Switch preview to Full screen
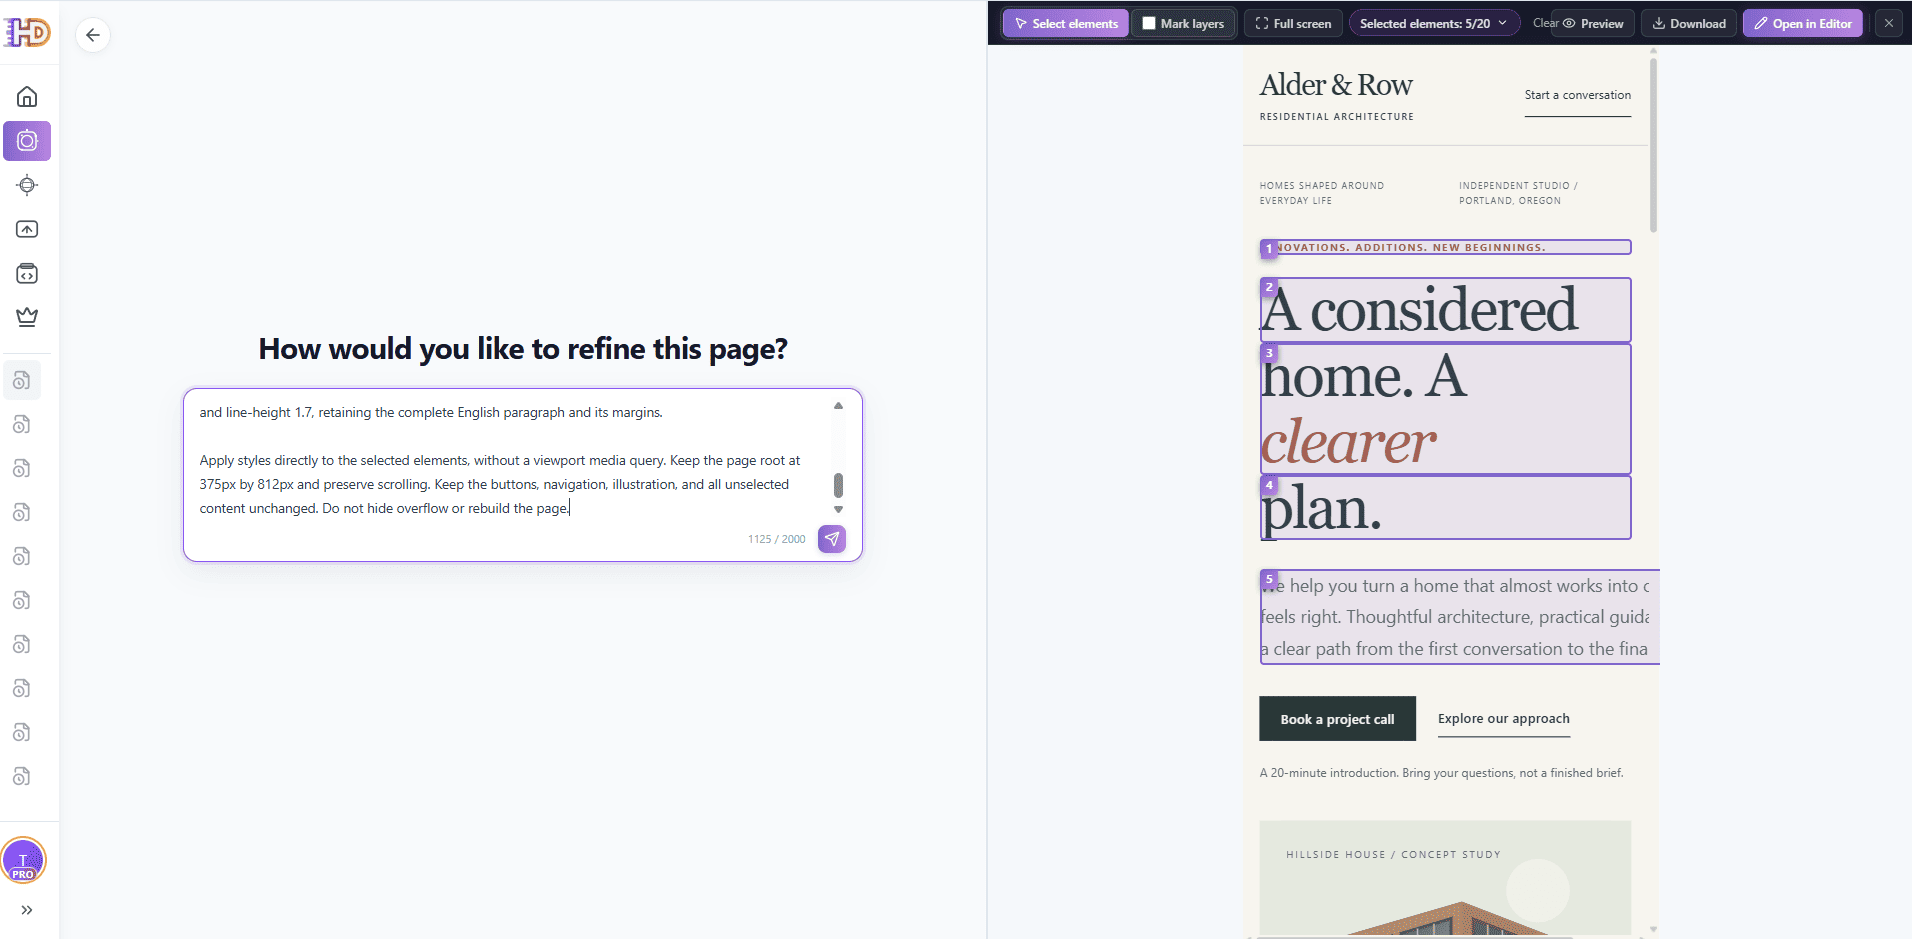The height and width of the screenshot is (939, 1912). (x=1293, y=23)
